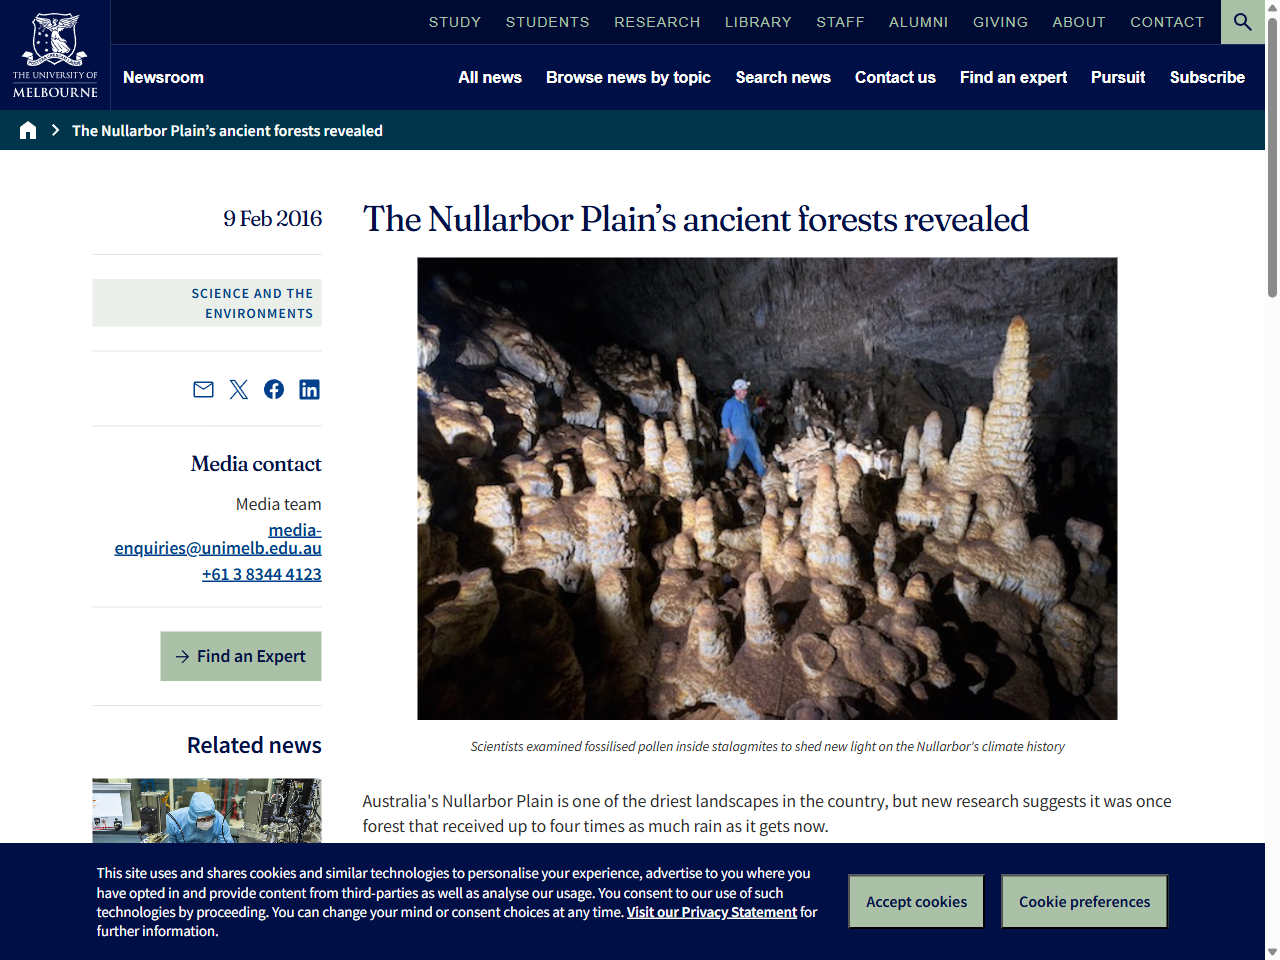Open the University of Melbourne crest logo

(x=55, y=54)
